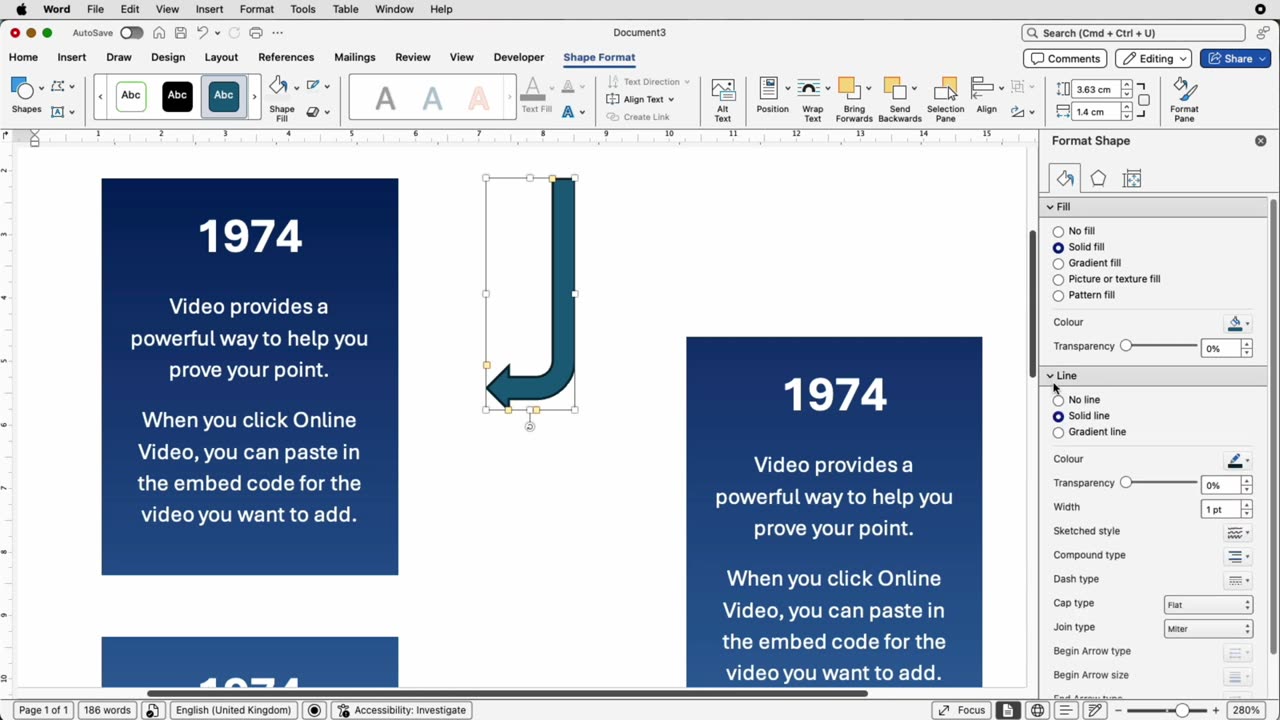The image size is (1280, 720).
Task: Open the Format menu in menu bar
Action: (x=257, y=9)
